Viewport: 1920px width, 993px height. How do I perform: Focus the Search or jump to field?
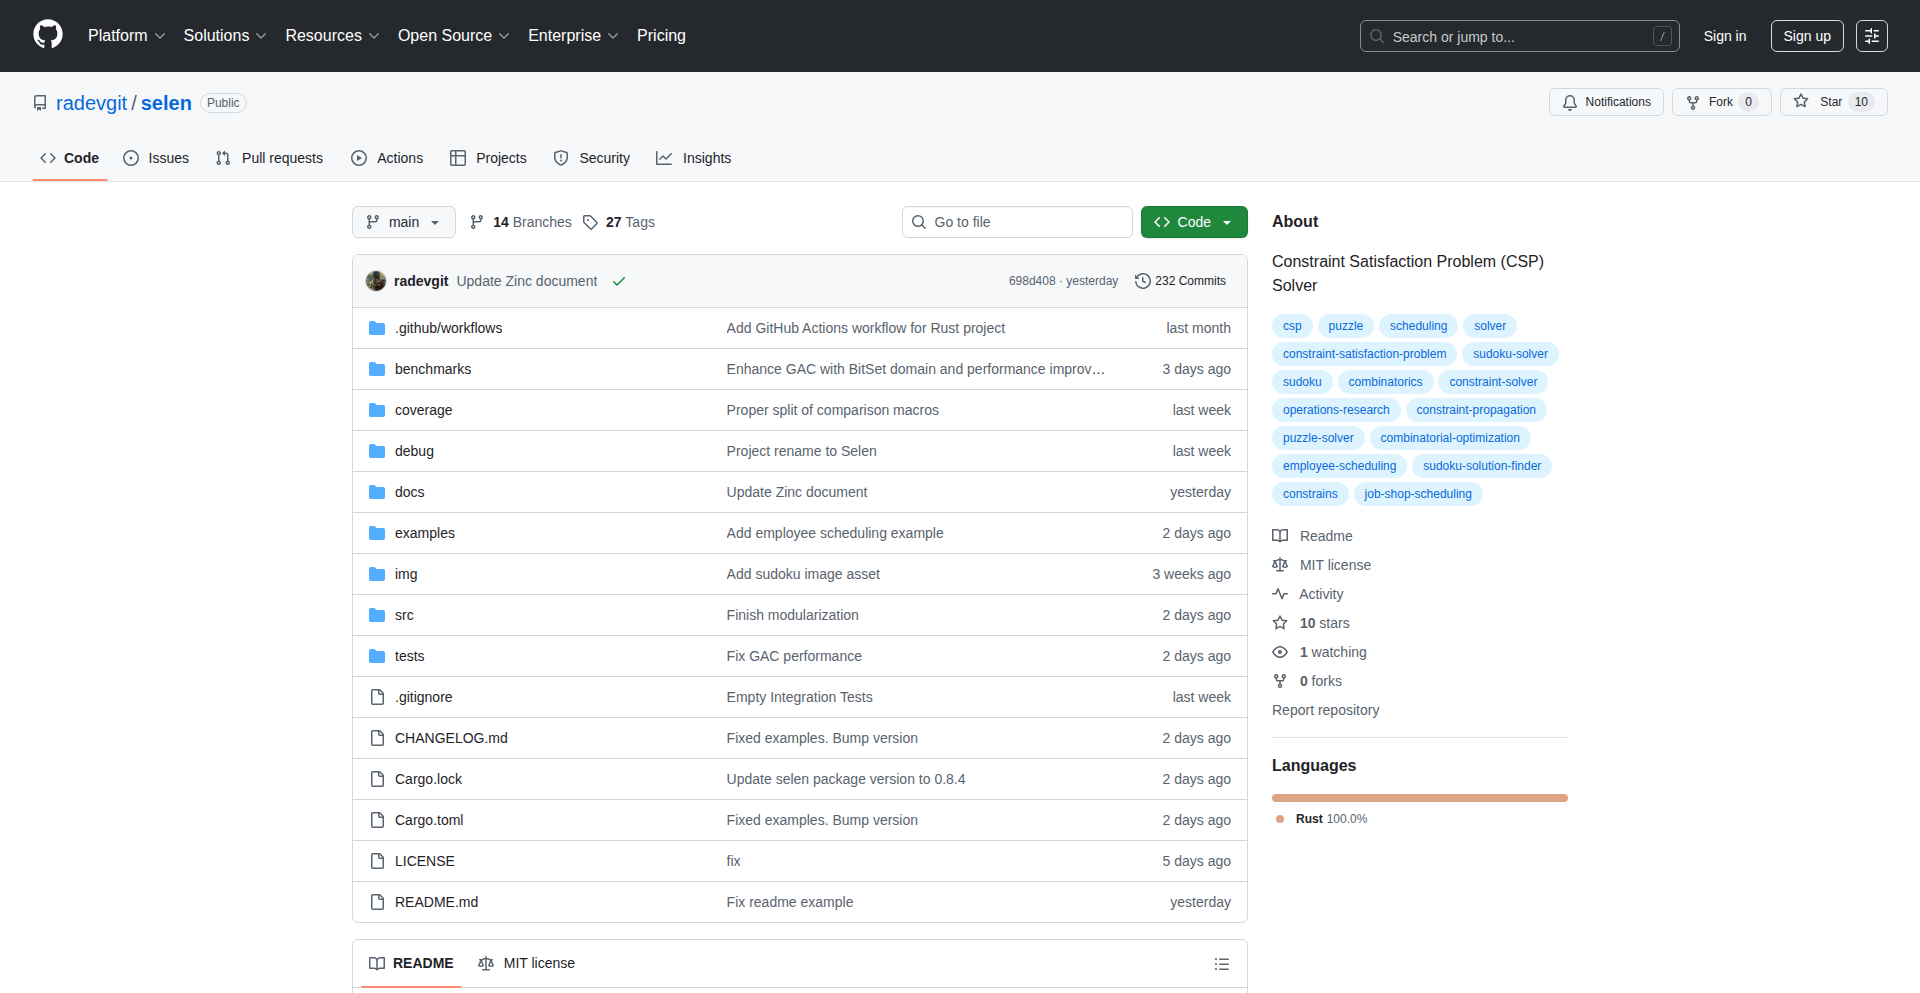[x=1519, y=36]
